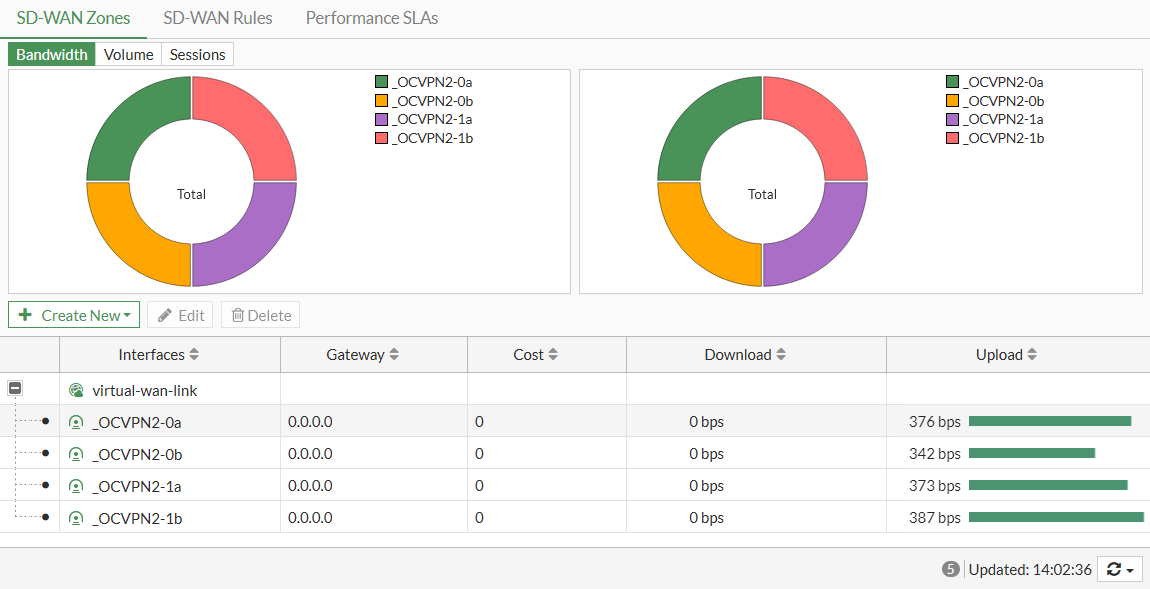Open the Performance SLAs tab
Image resolution: width=1150 pixels, height=589 pixels.
click(x=371, y=18)
